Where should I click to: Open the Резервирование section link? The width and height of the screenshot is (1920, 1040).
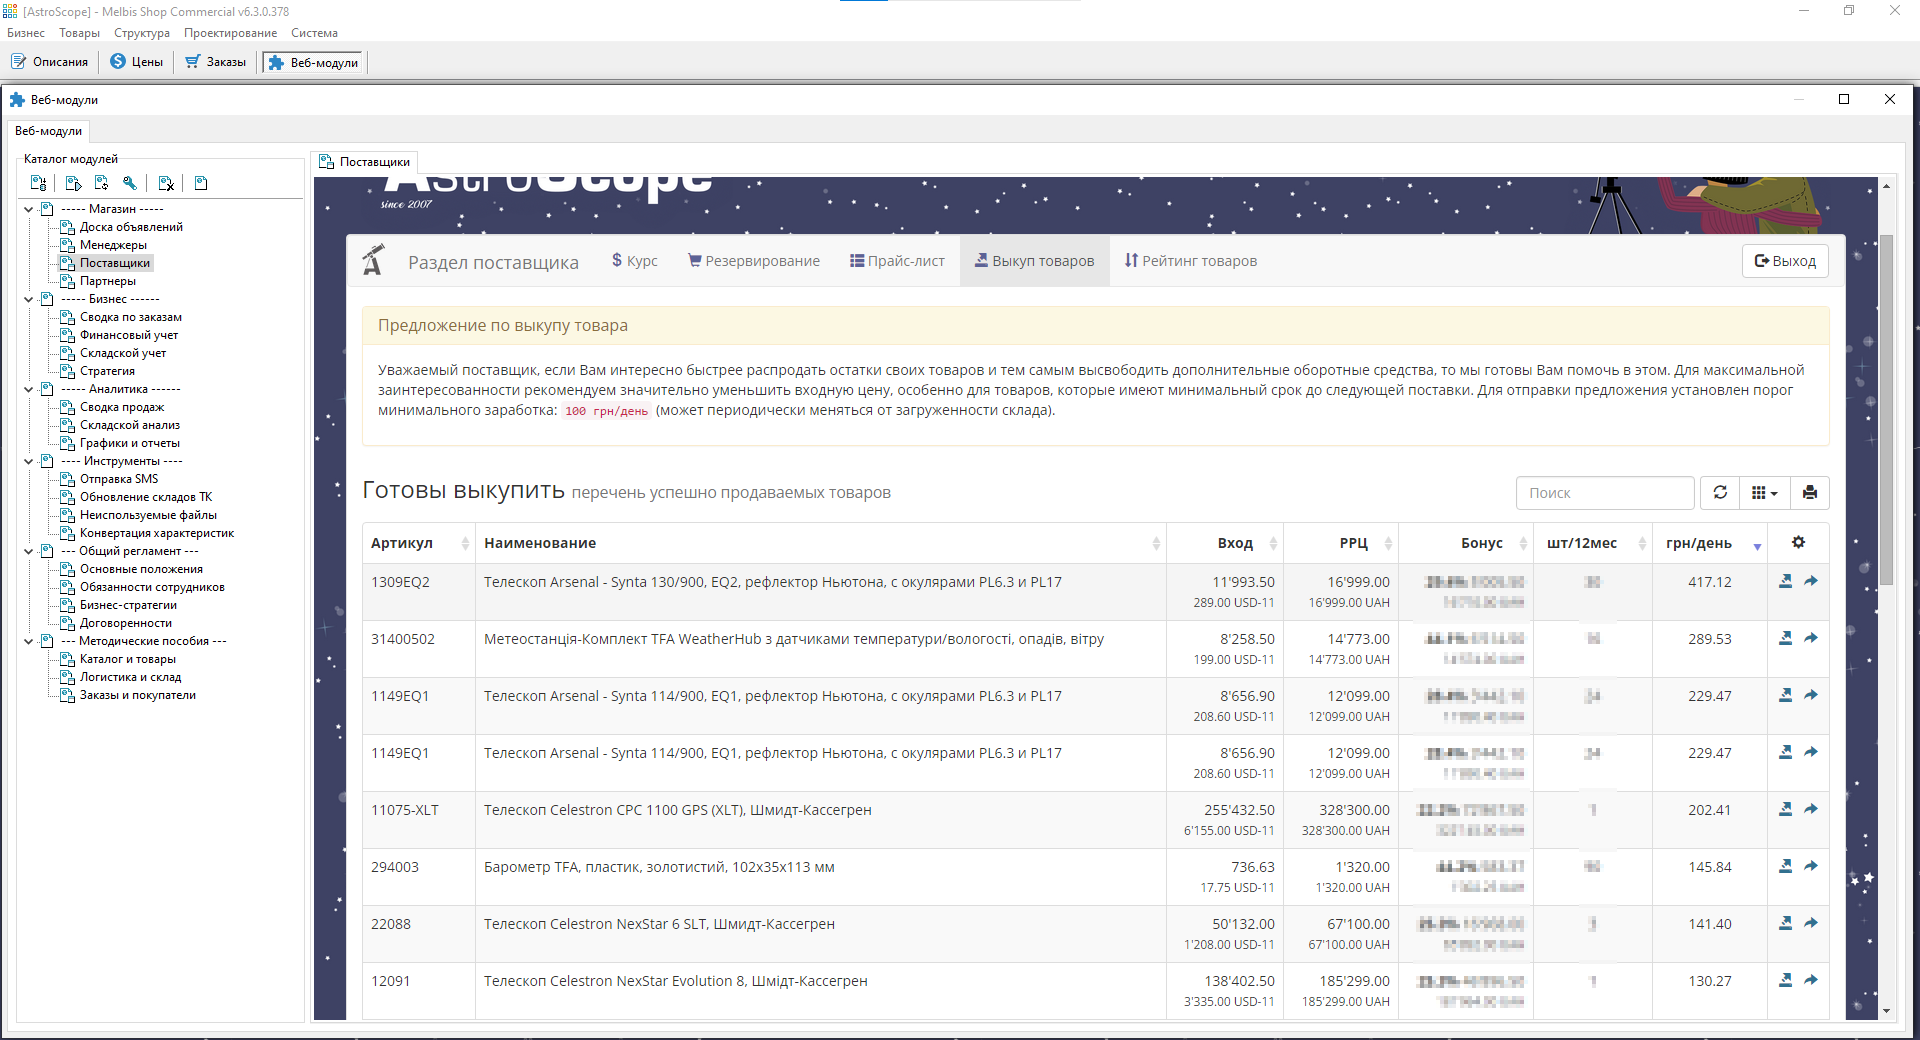pos(754,260)
